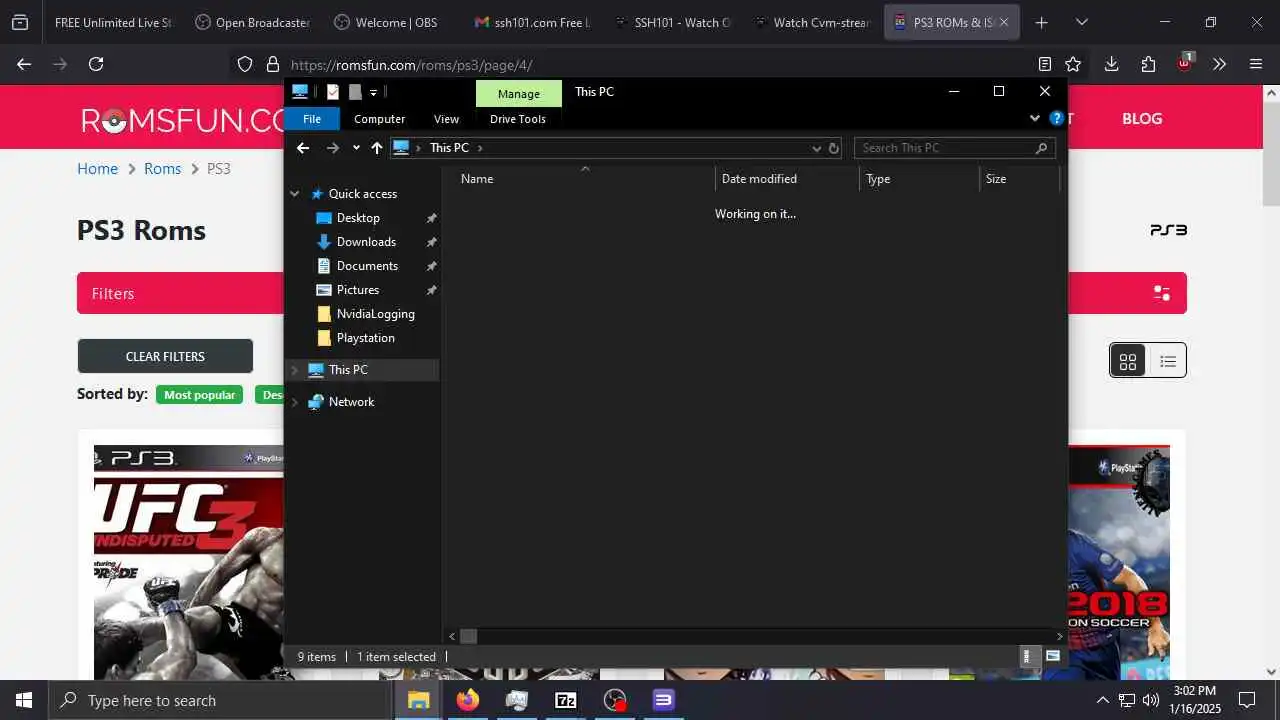Open address bar history dropdown
The height and width of the screenshot is (720, 1280).
tap(817, 148)
